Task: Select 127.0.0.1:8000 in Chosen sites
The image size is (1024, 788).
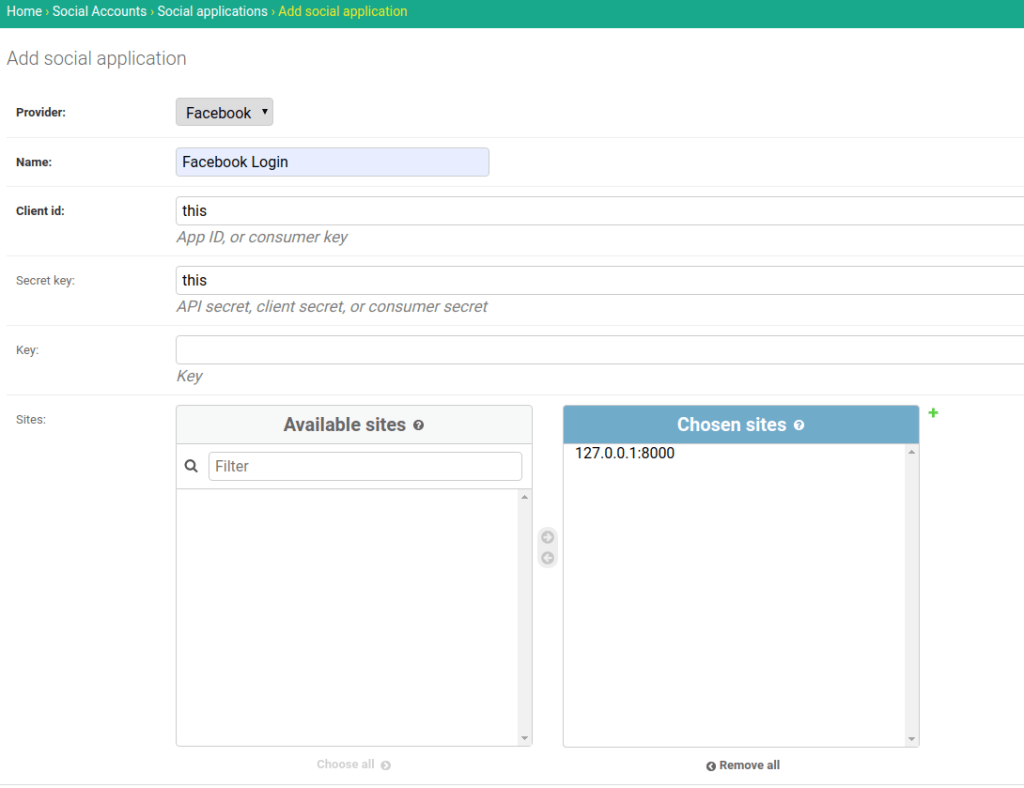Action: click(x=625, y=453)
